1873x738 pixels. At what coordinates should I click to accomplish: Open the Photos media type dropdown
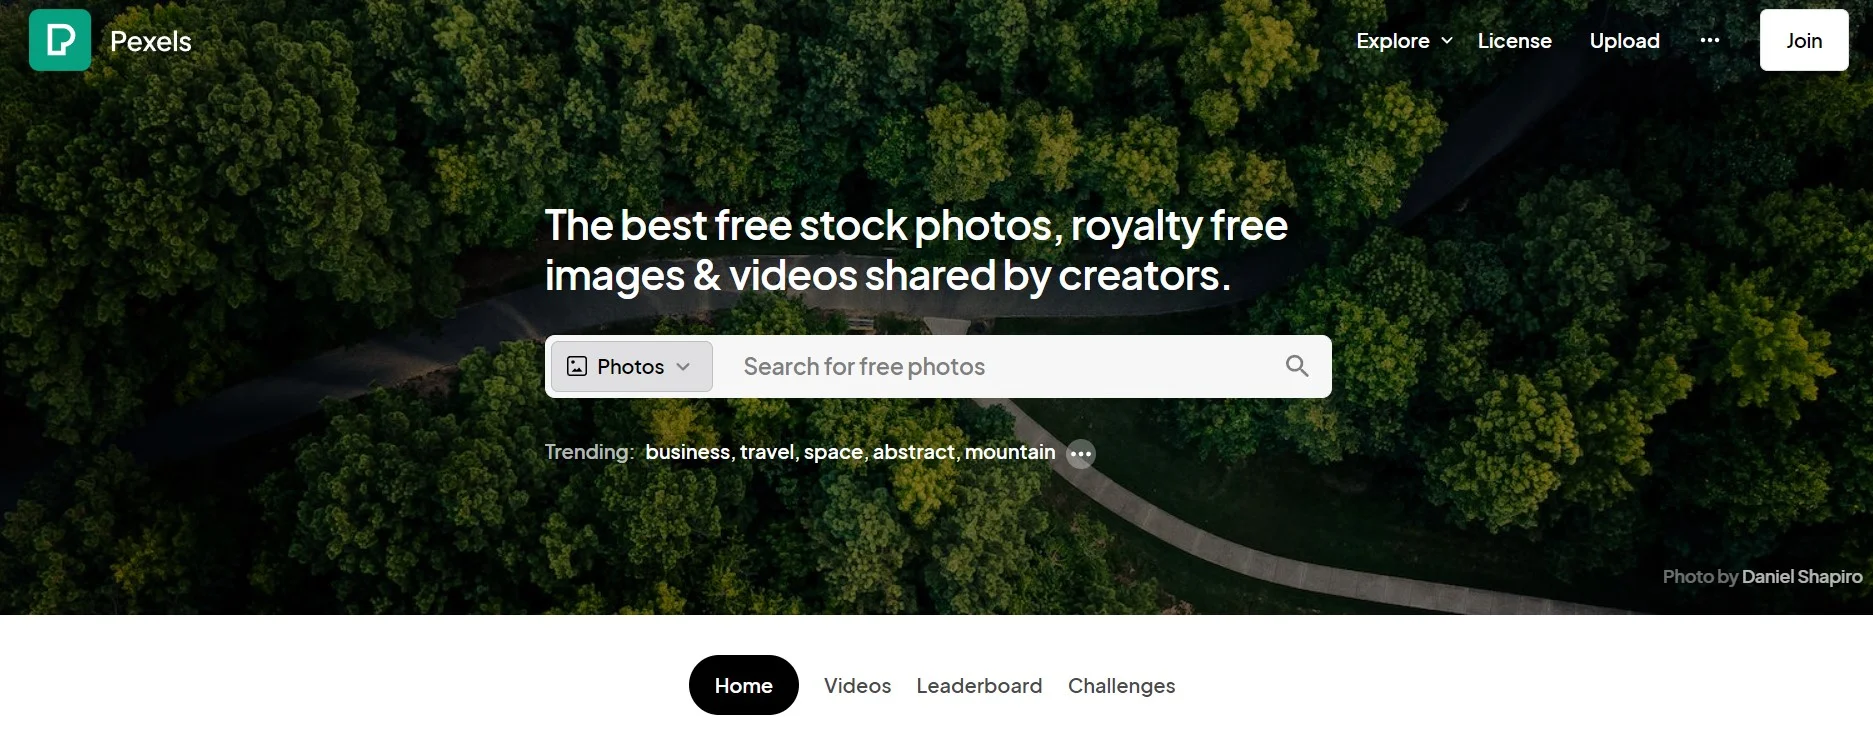coord(631,366)
